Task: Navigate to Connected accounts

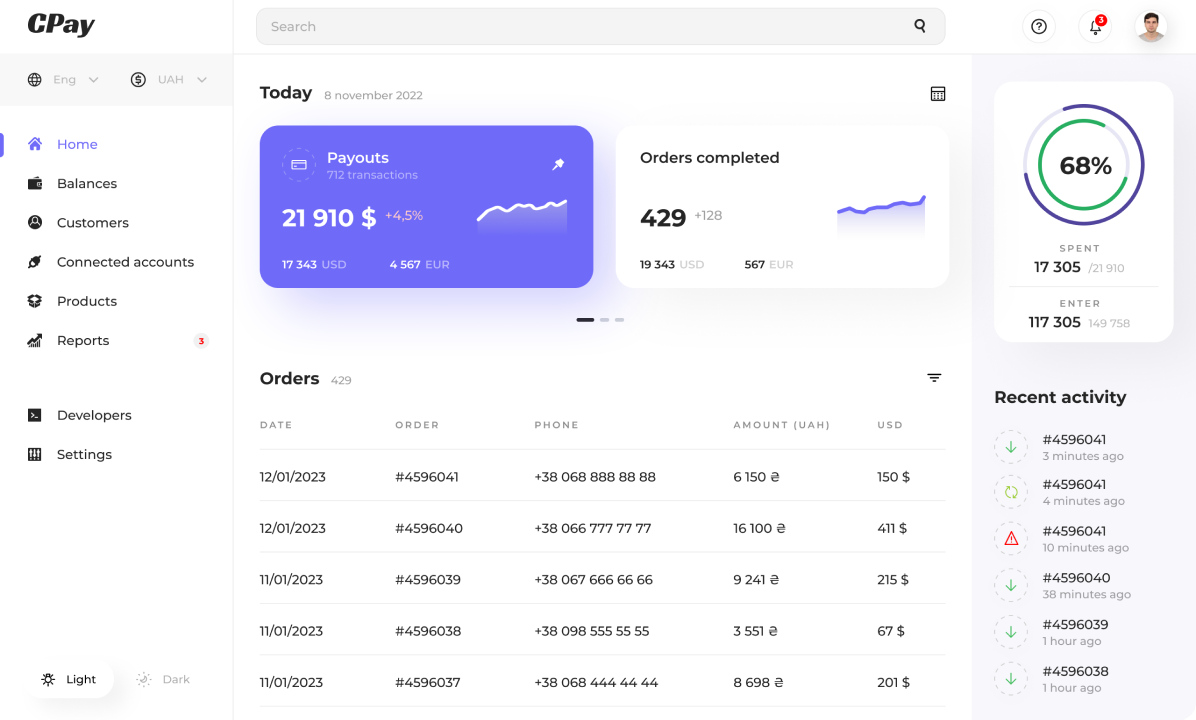Action: pyautogui.click(x=125, y=262)
